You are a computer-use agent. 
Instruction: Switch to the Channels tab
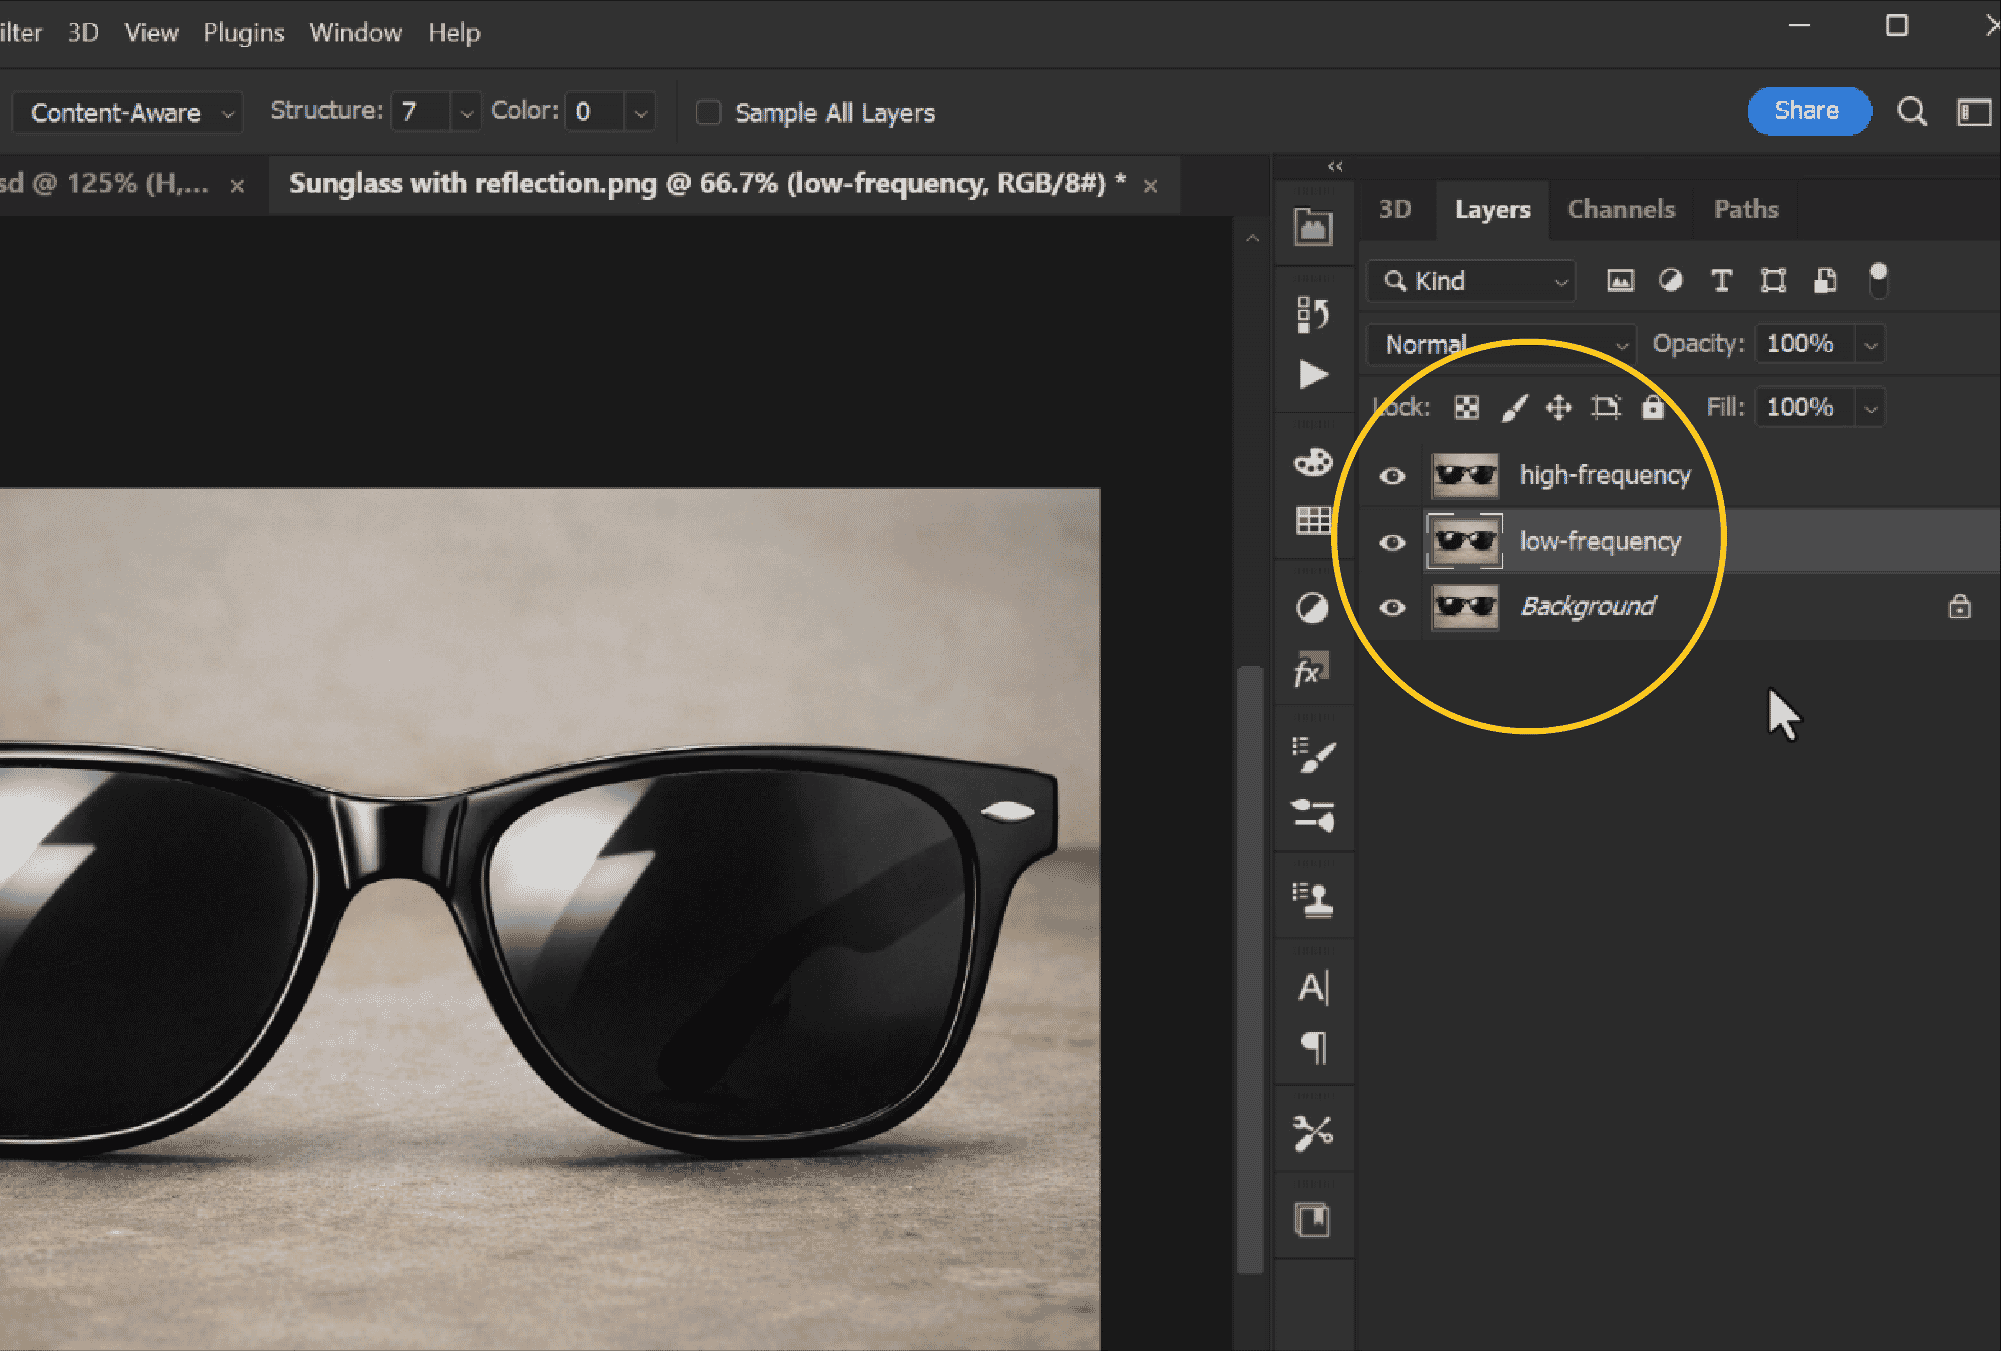click(1621, 210)
